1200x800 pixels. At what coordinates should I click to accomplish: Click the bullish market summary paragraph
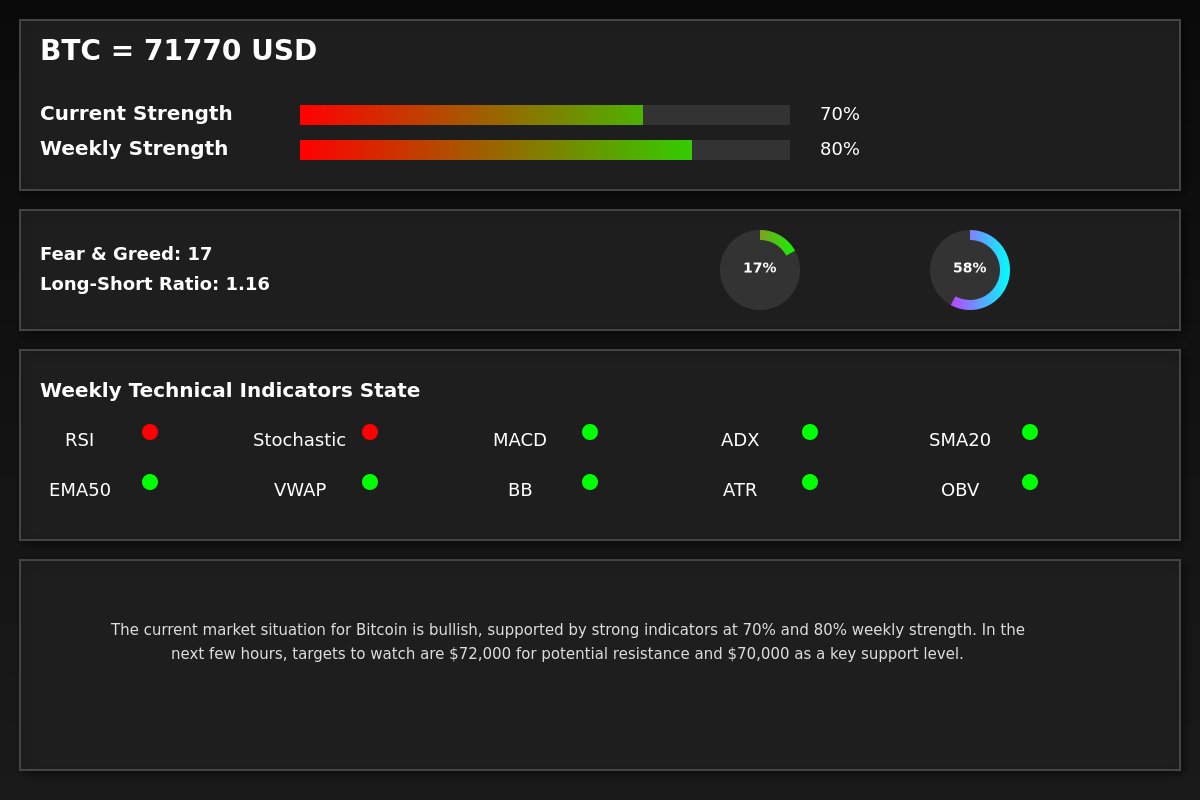(x=567, y=642)
